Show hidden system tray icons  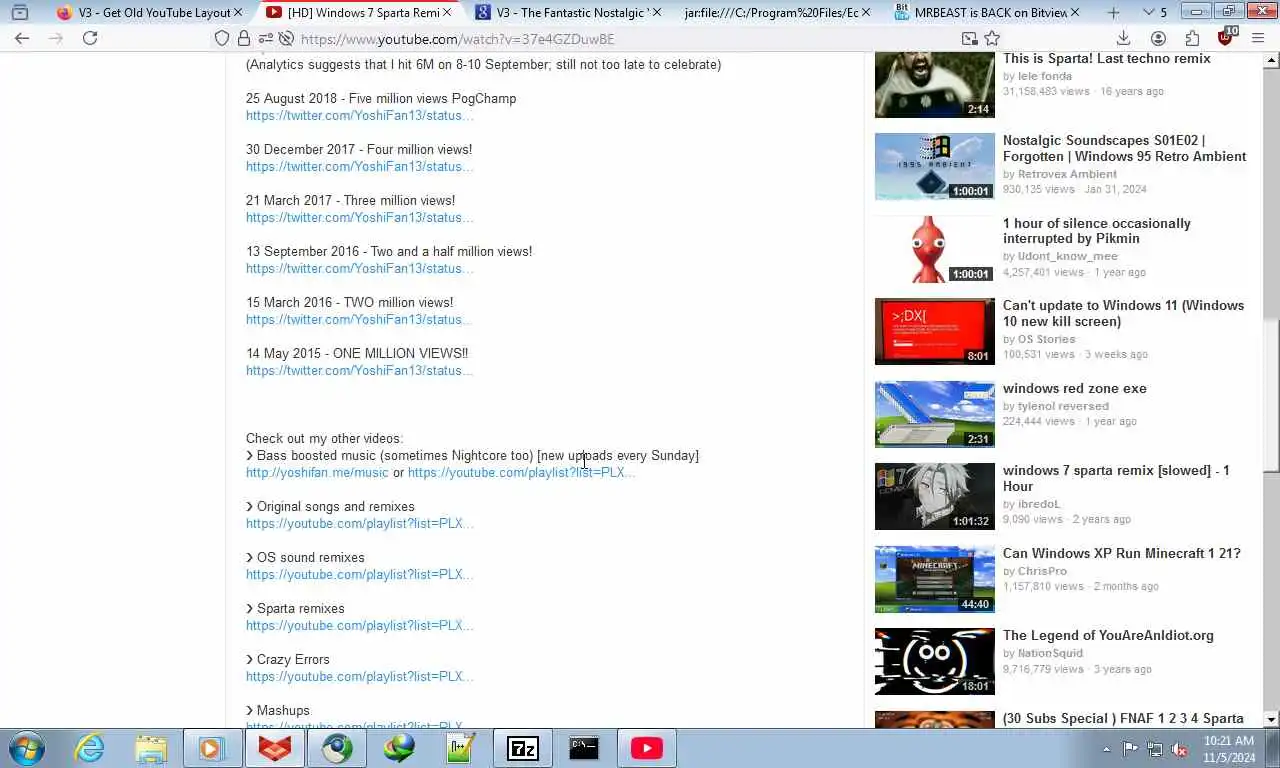click(x=1106, y=749)
